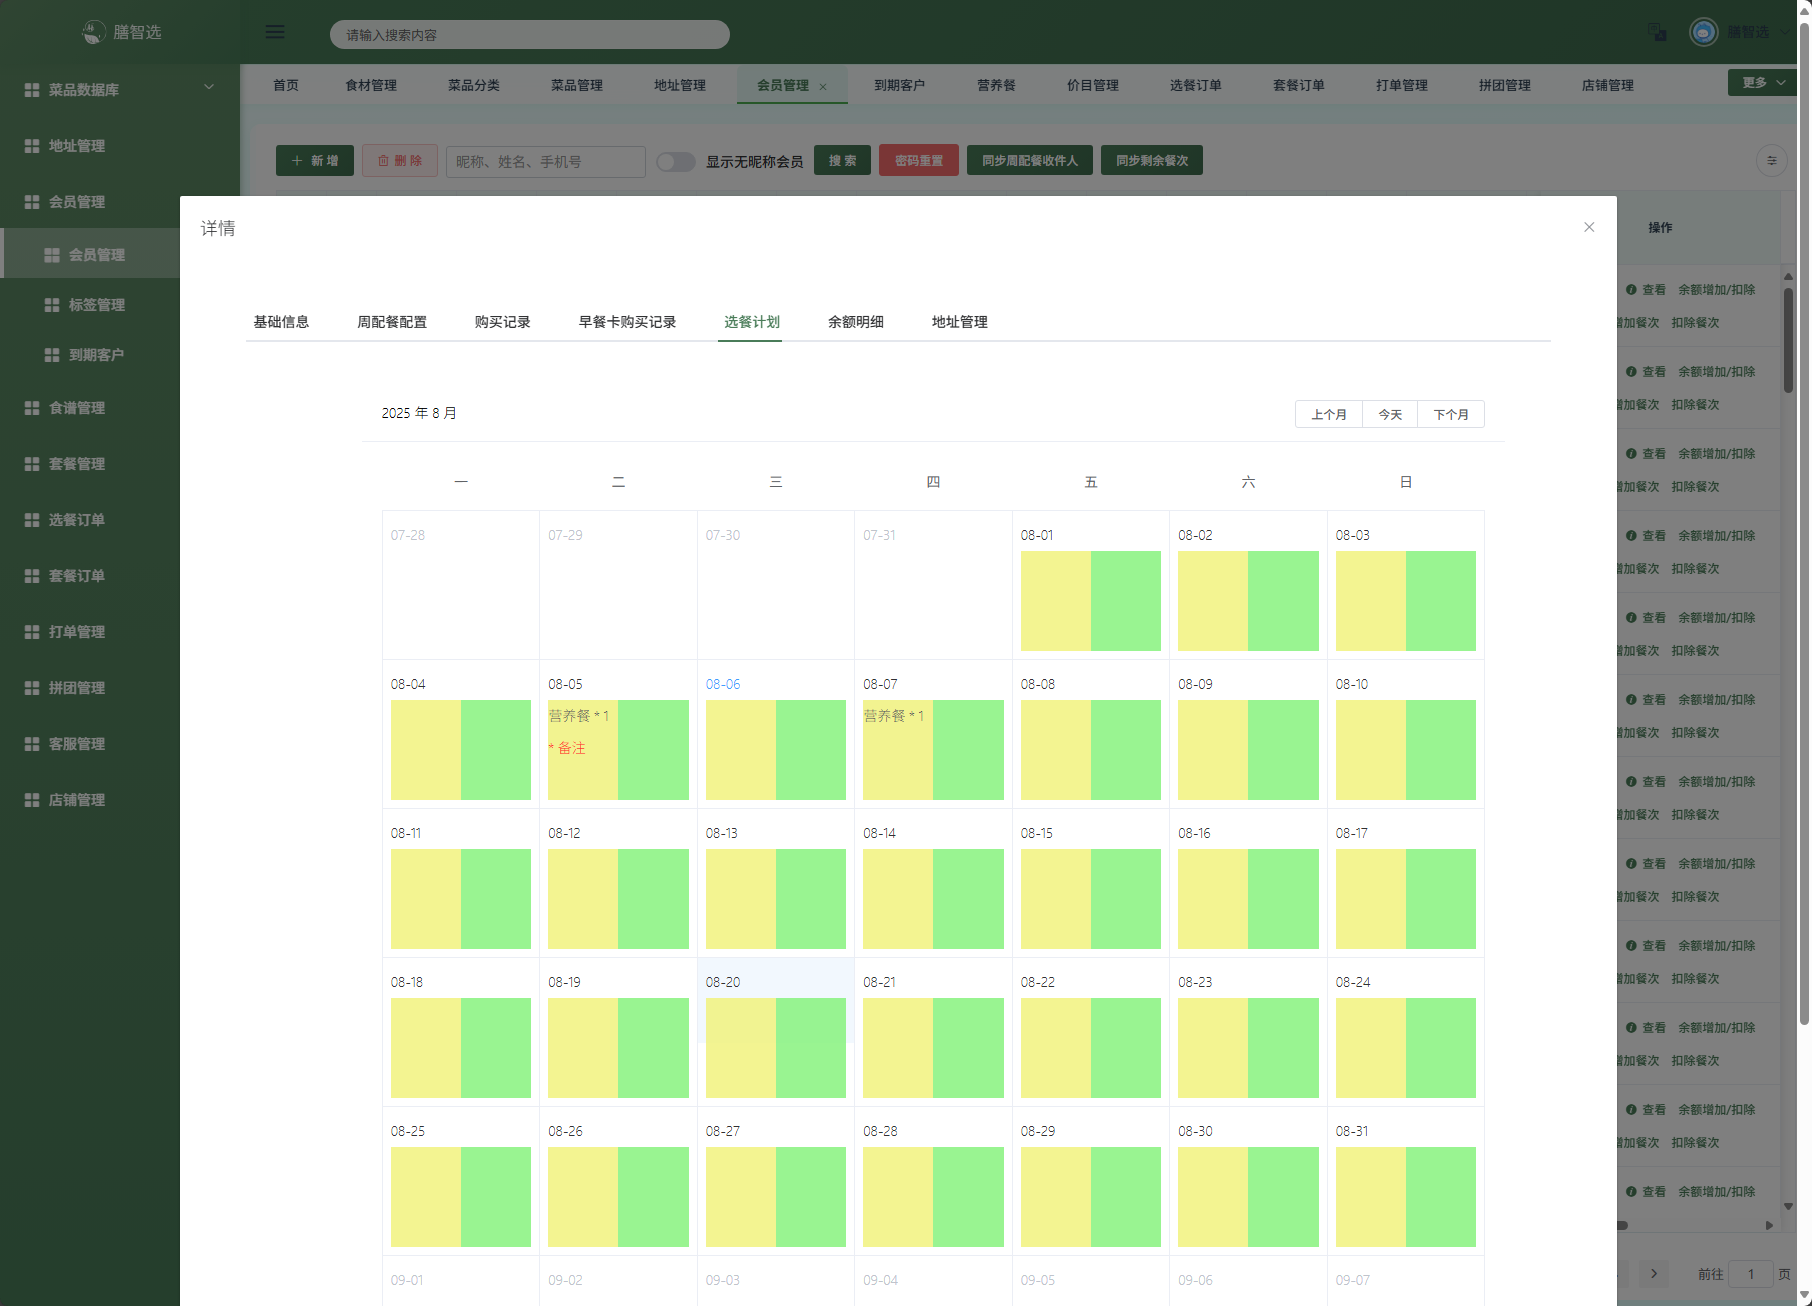
Task: Switch to the 余额明细 tab
Action: (855, 322)
